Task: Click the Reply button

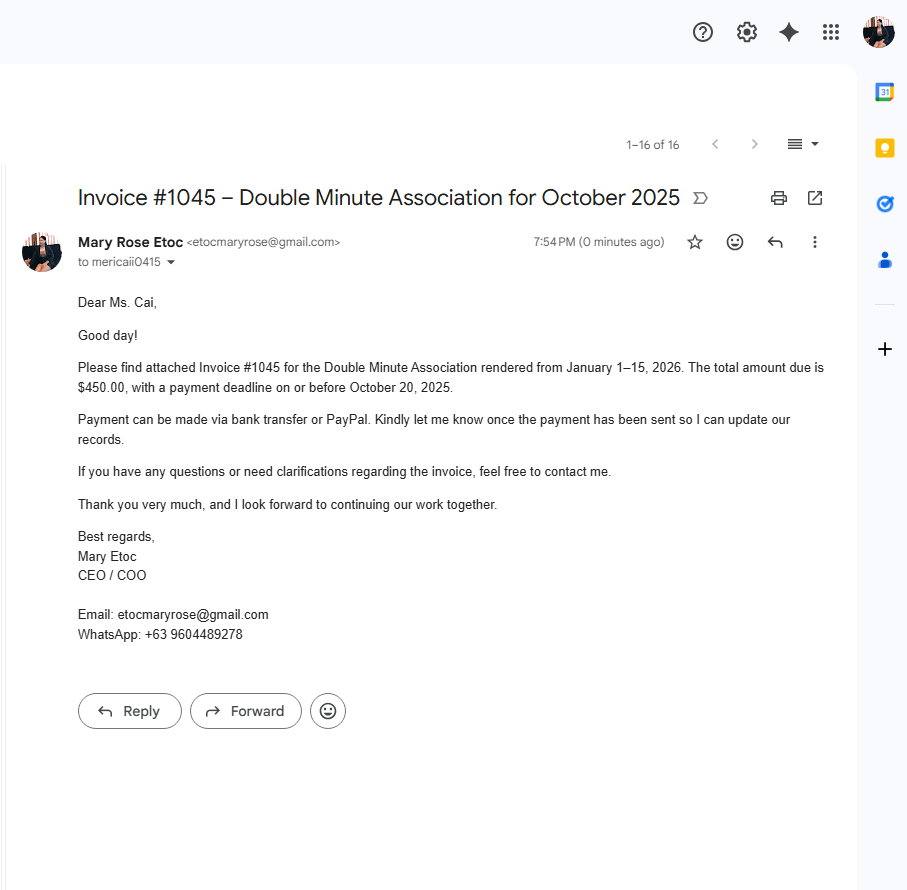Action: [130, 711]
